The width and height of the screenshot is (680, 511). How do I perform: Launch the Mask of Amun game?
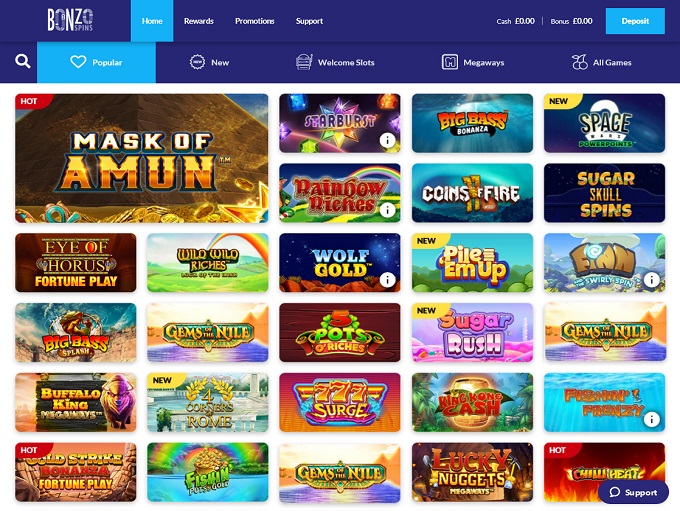[141, 158]
